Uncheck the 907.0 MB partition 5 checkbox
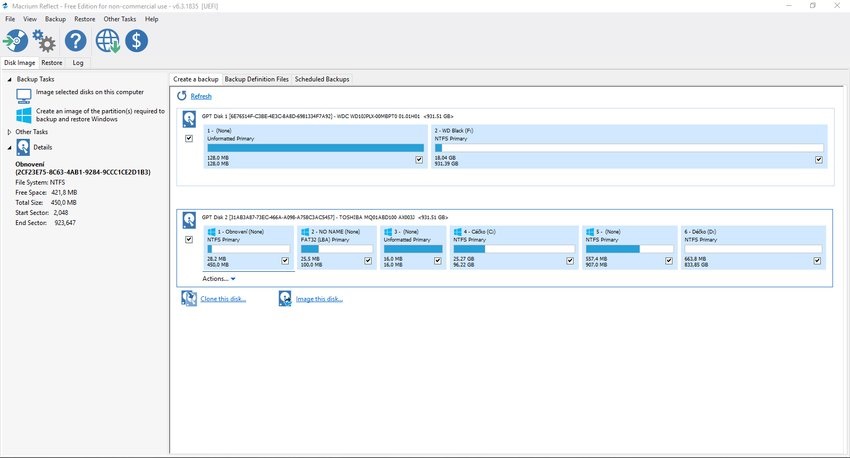The image size is (850, 458). click(x=669, y=261)
